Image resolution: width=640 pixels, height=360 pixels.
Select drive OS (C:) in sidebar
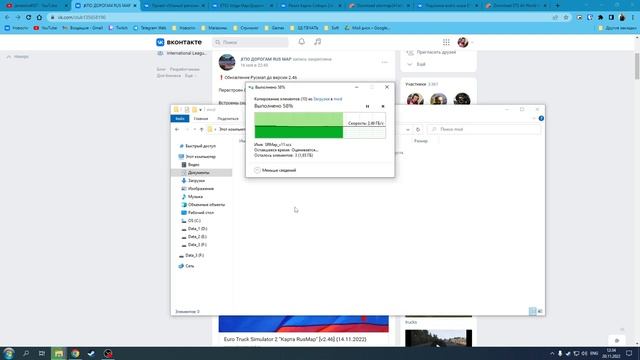coord(191,221)
